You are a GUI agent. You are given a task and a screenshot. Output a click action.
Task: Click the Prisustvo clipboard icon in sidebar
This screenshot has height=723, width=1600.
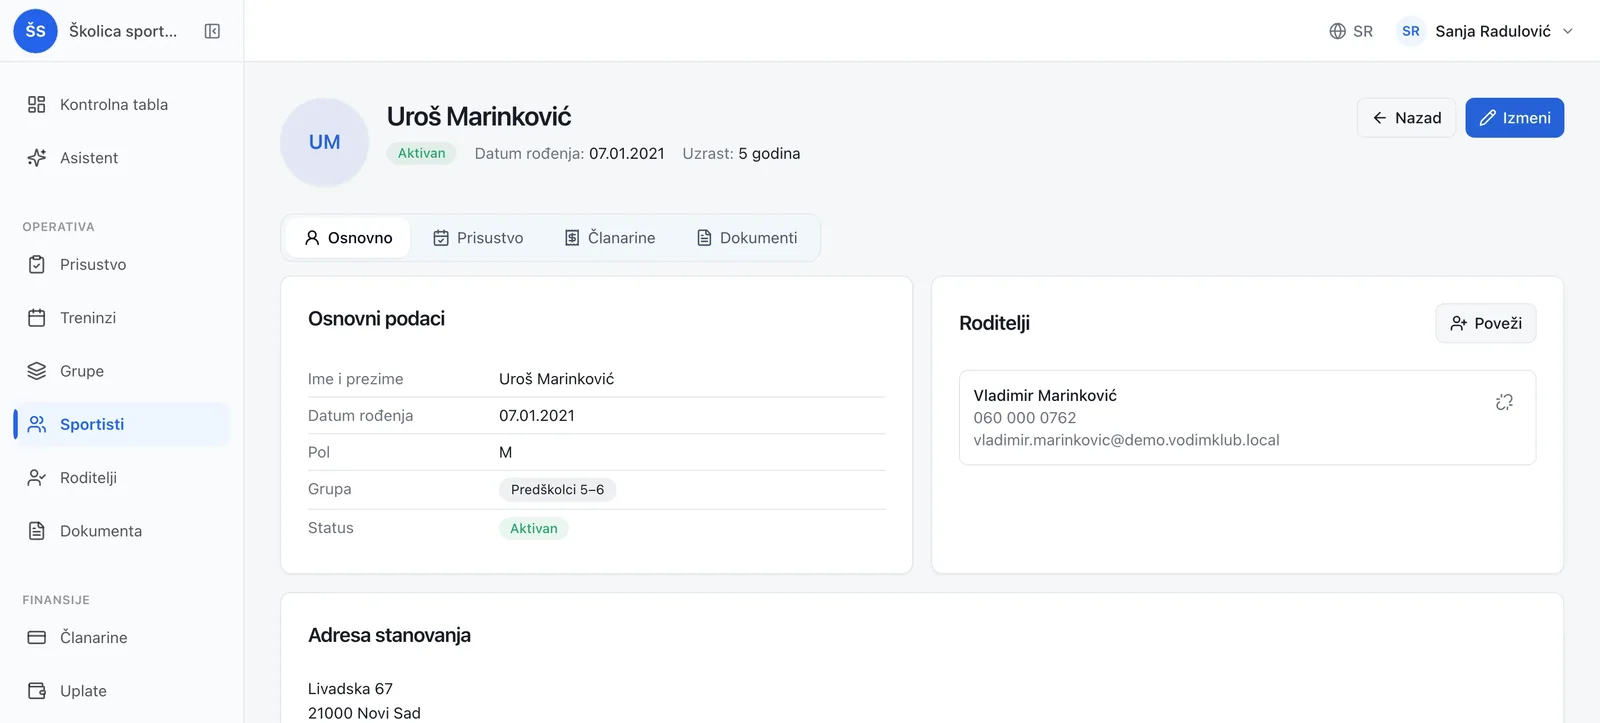[x=37, y=265]
